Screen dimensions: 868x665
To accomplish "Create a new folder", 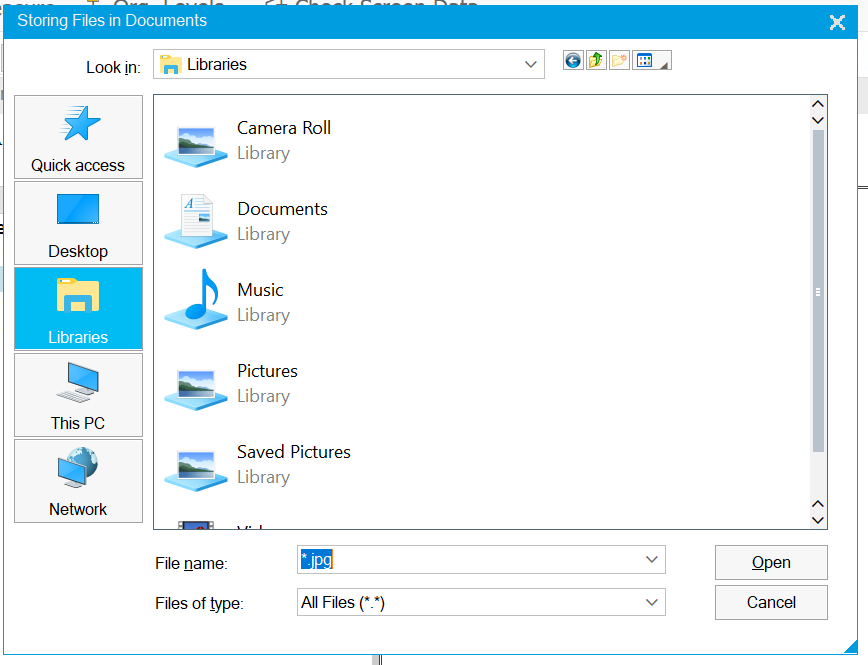I will click(619, 60).
